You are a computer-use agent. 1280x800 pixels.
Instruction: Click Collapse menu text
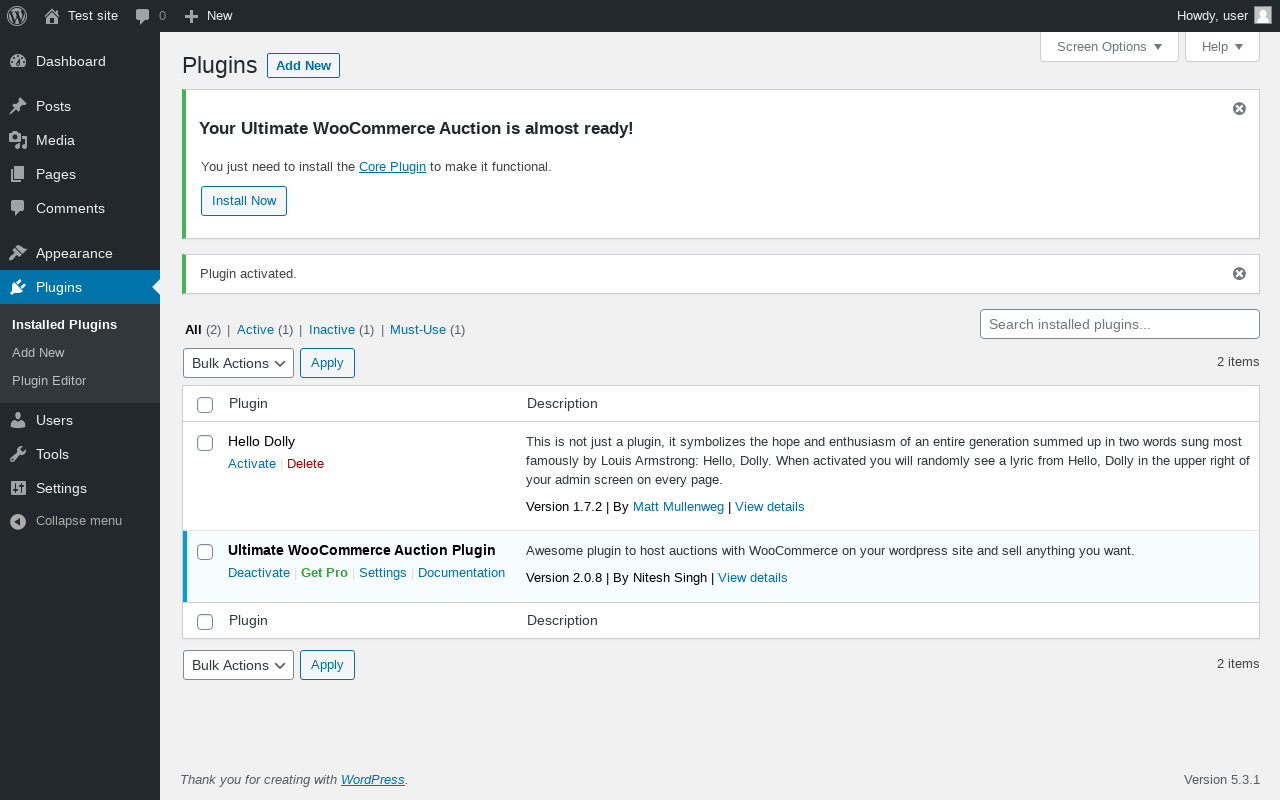(x=79, y=520)
